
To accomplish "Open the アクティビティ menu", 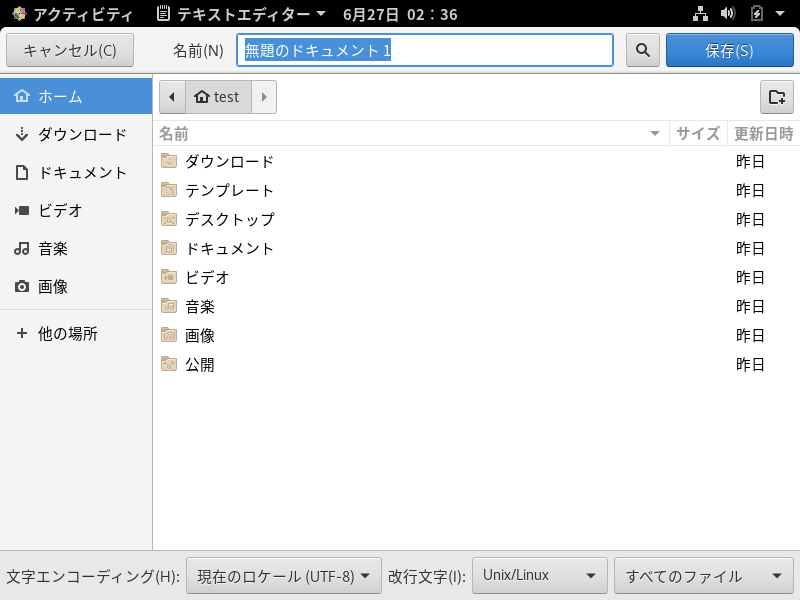I will point(65,14).
